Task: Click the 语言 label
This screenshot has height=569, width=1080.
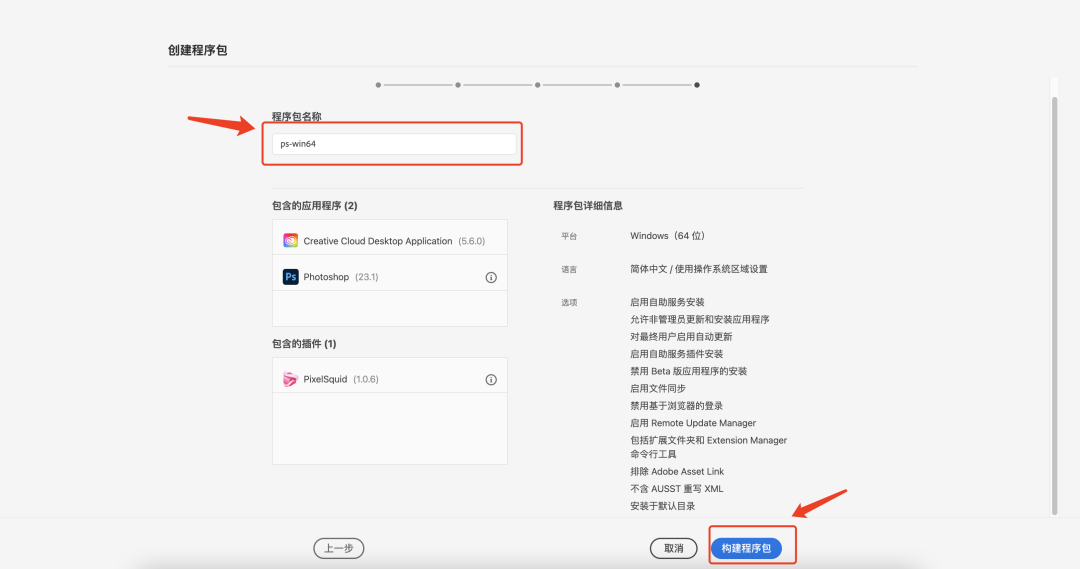Action: click(x=569, y=269)
